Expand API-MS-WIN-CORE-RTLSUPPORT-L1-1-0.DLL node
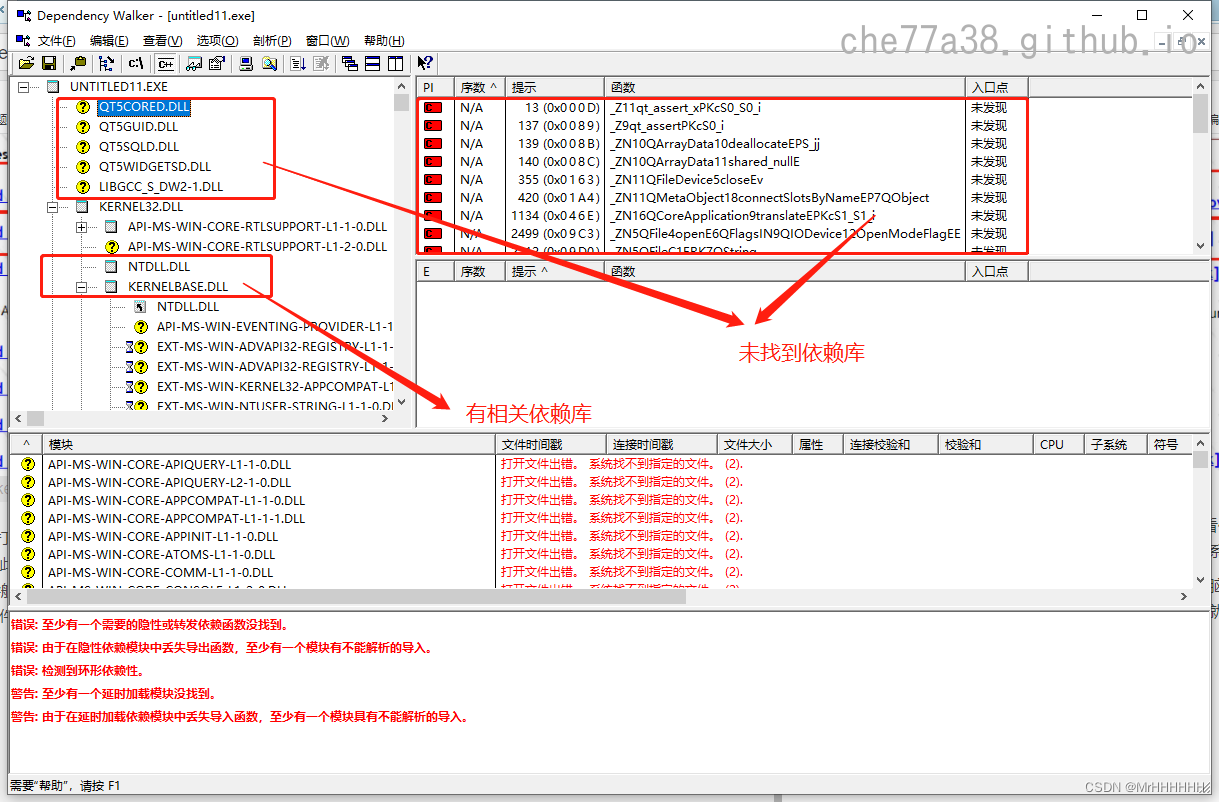This screenshot has width=1219, height=802. click(82, 227)
